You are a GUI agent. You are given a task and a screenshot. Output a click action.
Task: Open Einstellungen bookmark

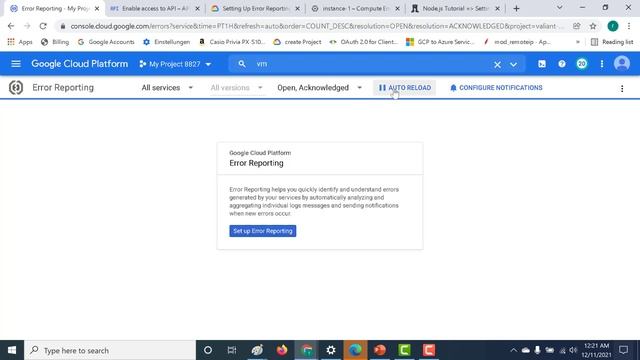tap(167, 42)
